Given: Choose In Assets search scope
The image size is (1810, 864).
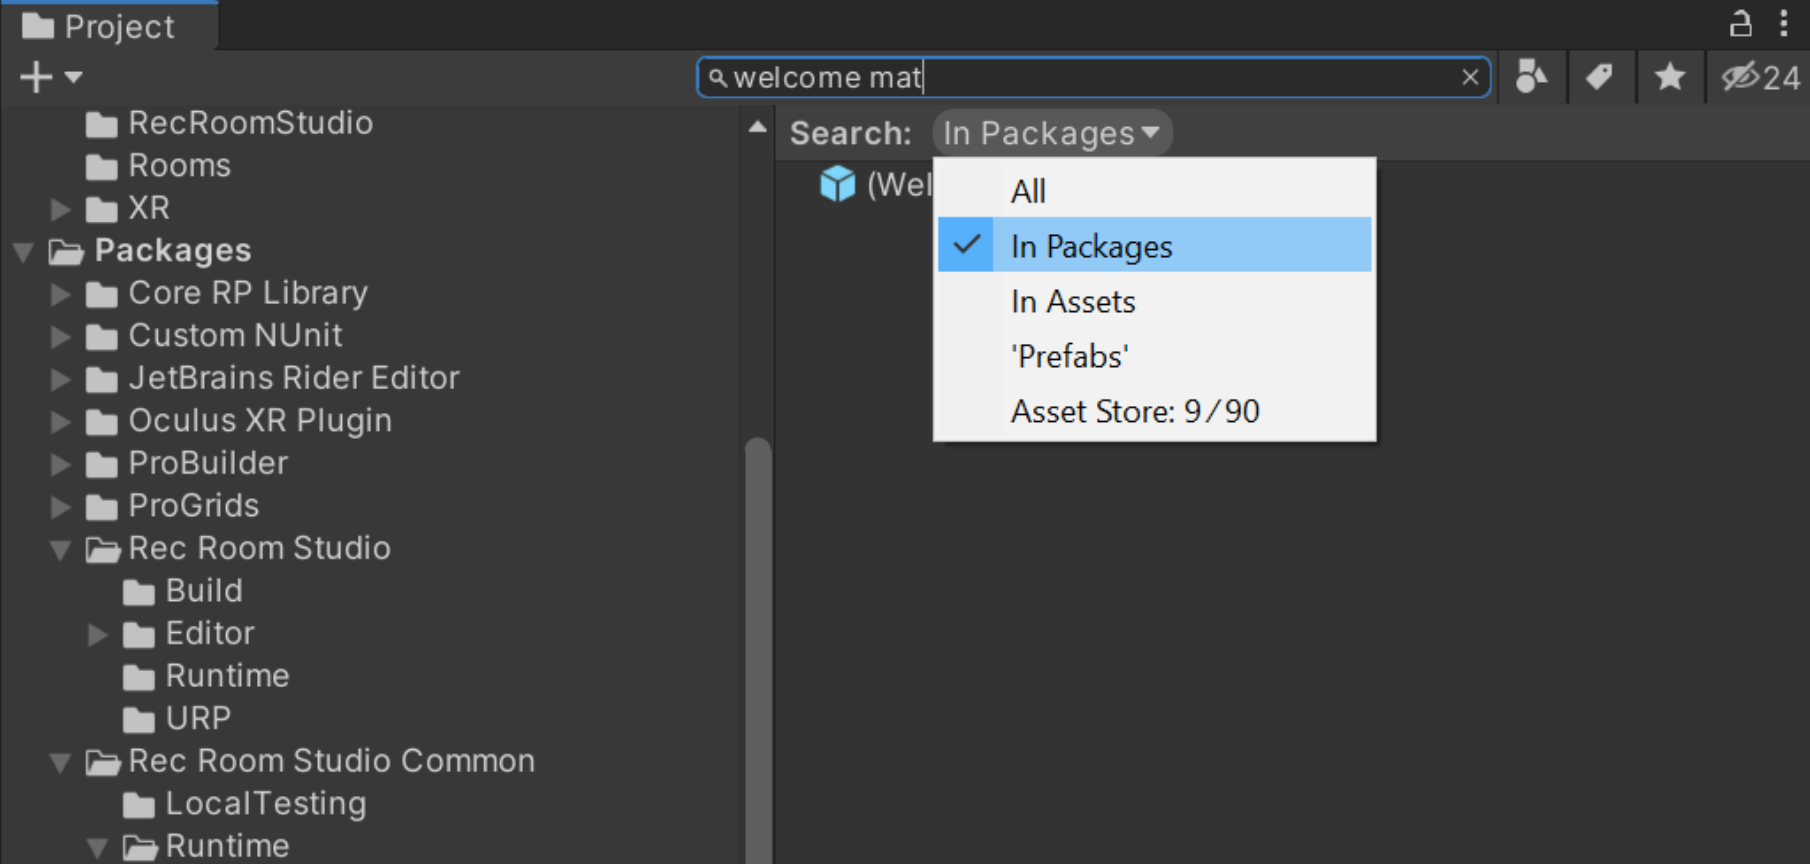Looking at the screenshot, I should pos(1072,302).
